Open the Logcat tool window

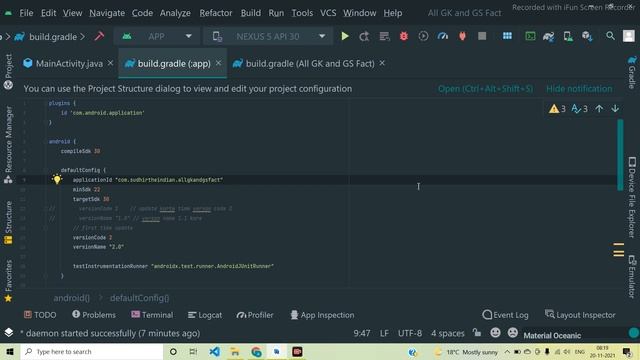(205, 315)
